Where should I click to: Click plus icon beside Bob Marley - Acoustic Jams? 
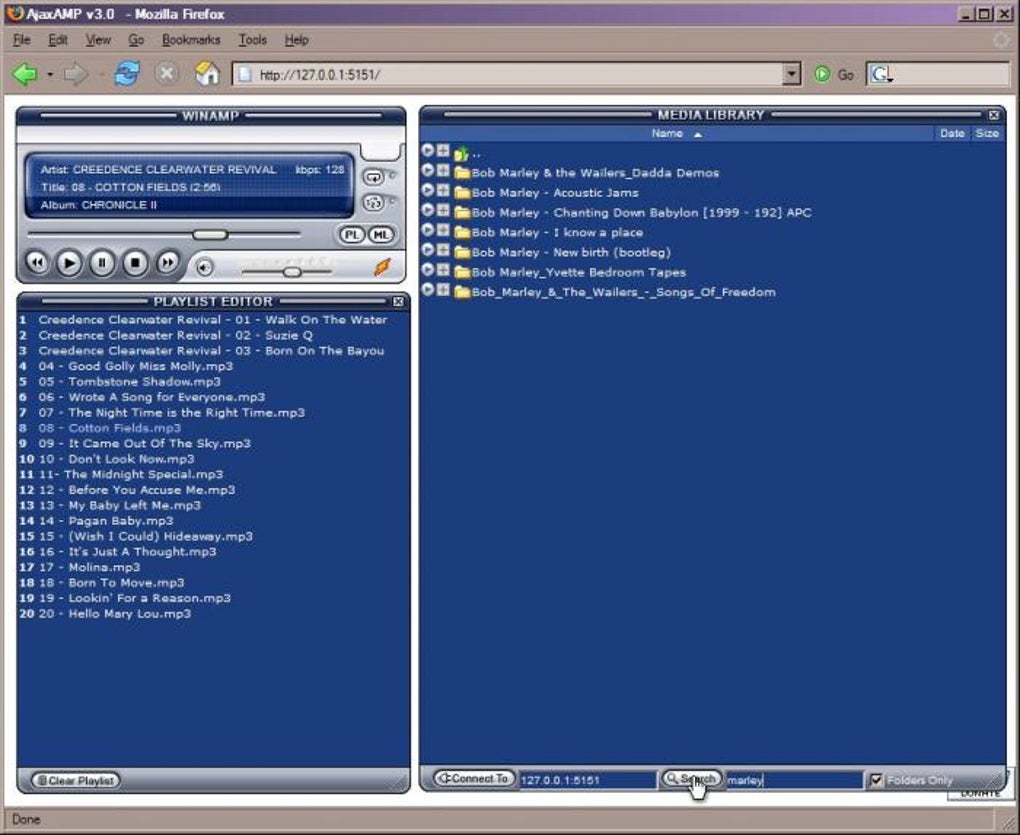443,191
